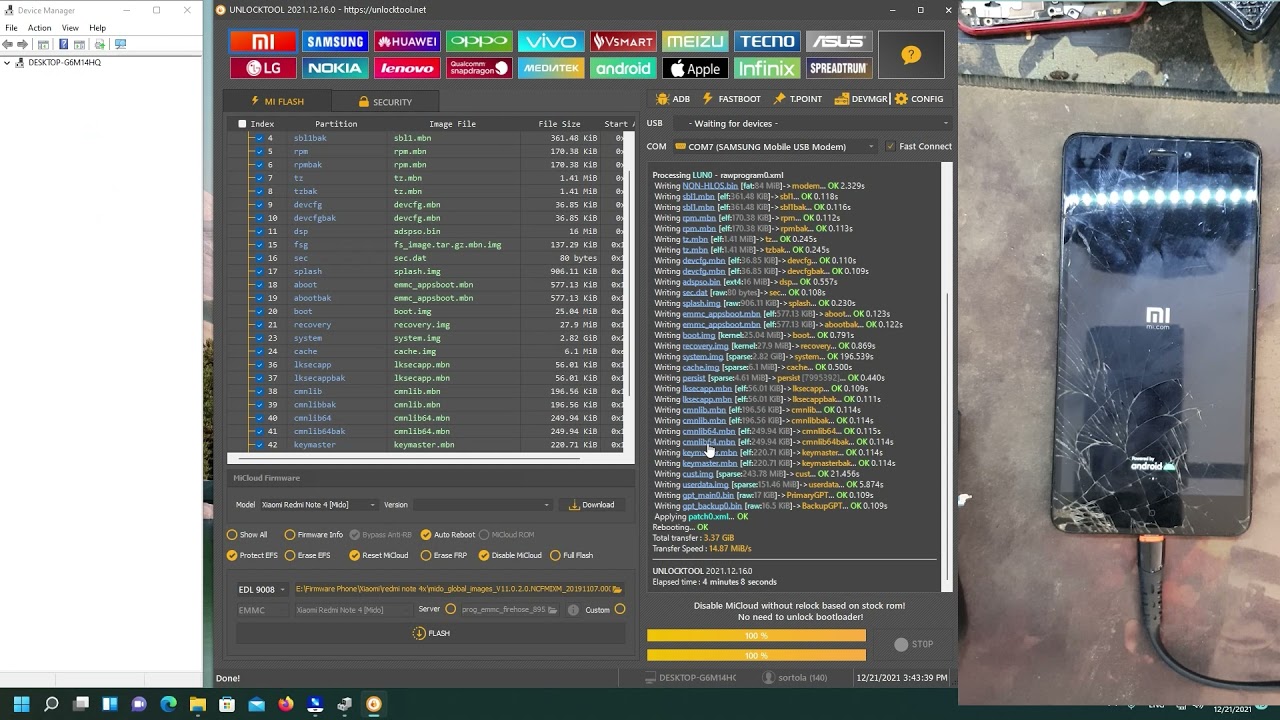Image resolution: width=1280 pixels, height=720 pixels.
Task: Open the yellow question mark help icon
Action: pos(911,55)
